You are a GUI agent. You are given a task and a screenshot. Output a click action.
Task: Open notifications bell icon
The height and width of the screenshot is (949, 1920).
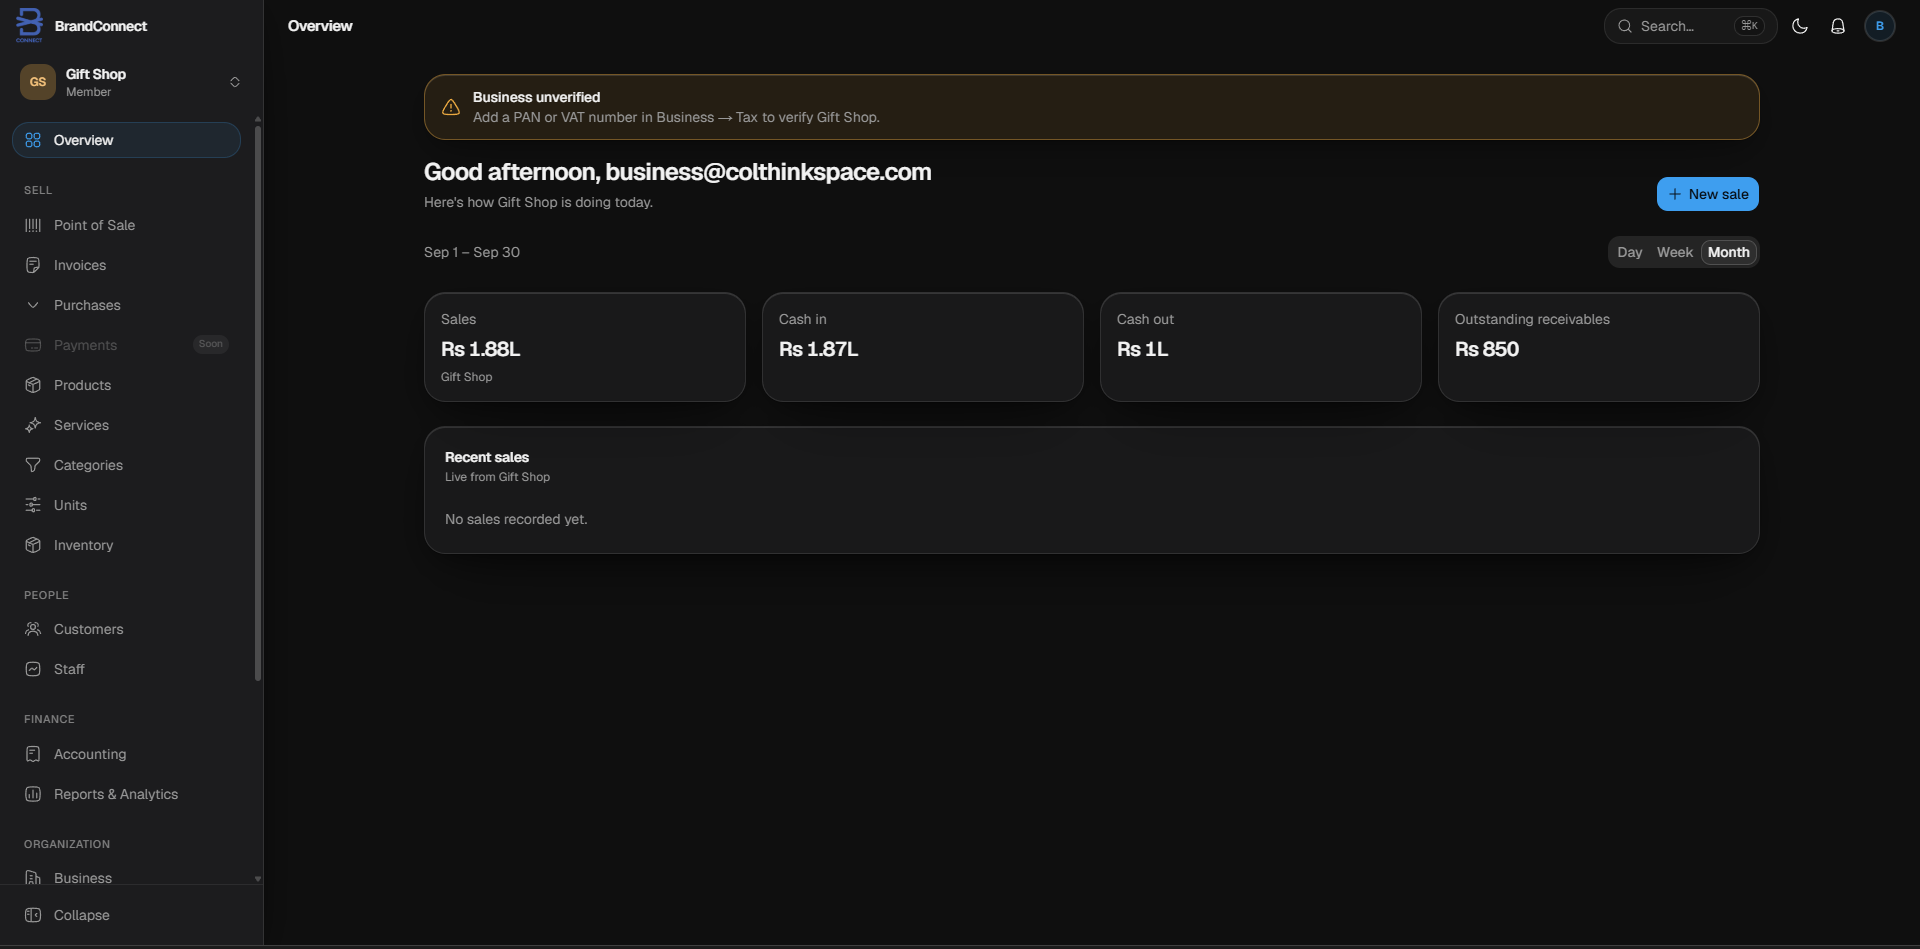click(1838, 26)
